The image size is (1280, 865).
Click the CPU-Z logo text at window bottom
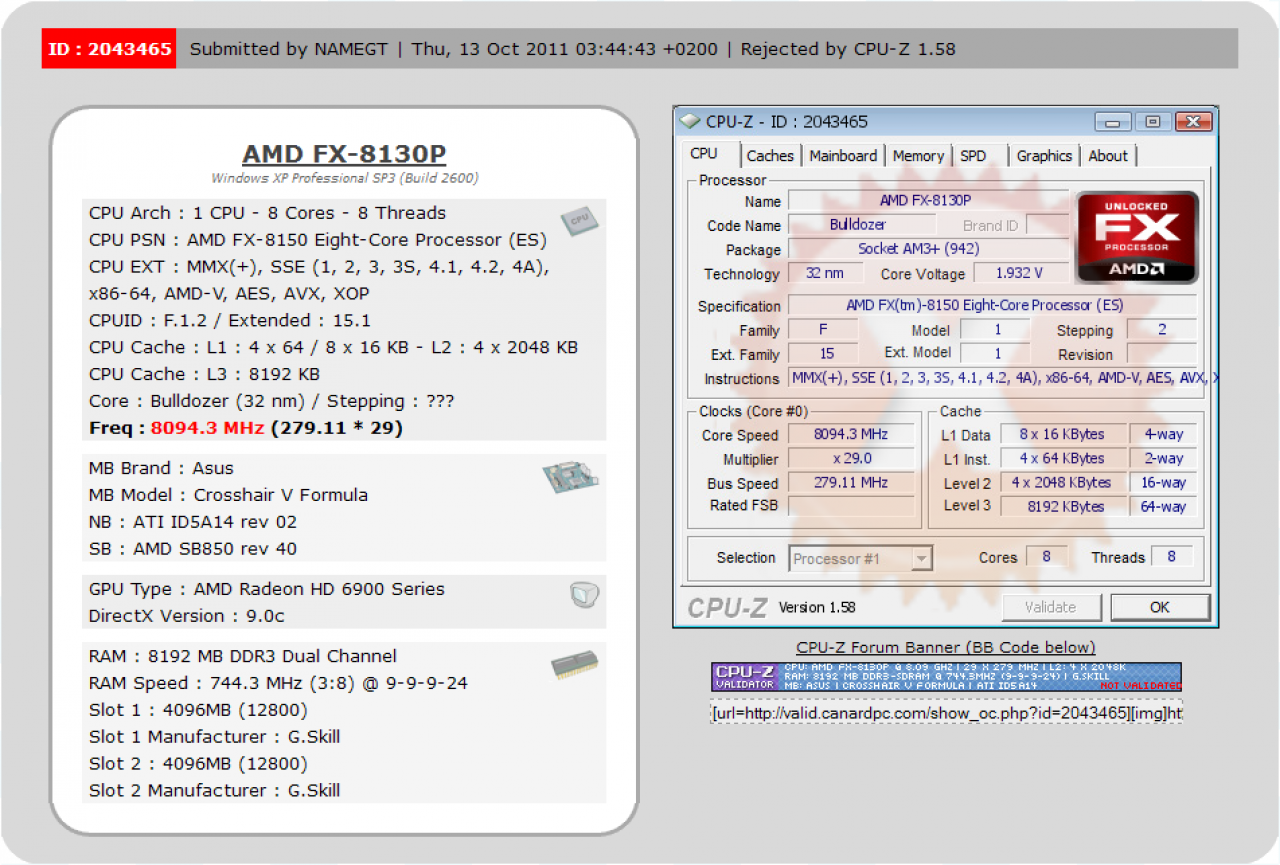click(x=727, y=607)
